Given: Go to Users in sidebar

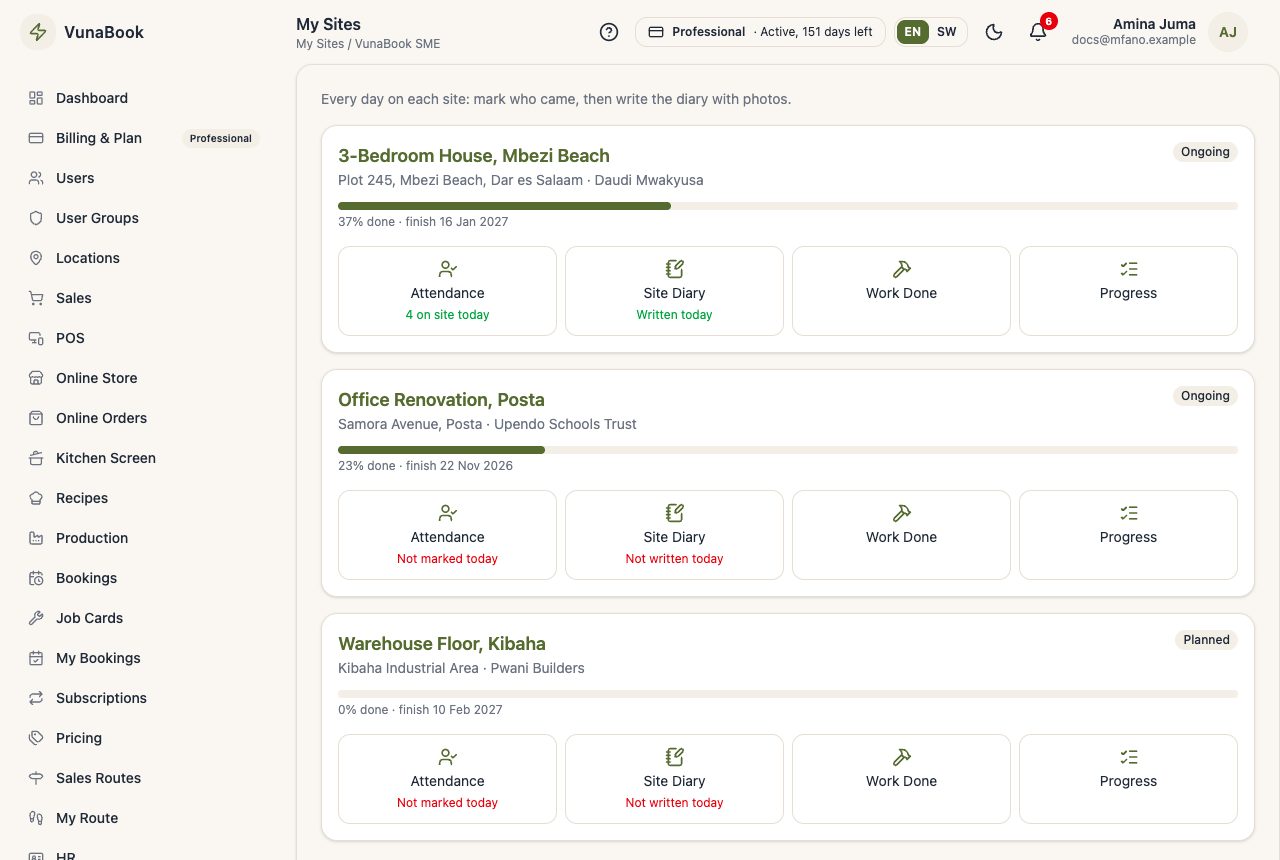Looking at the screenshot, I should pos(144,178).
